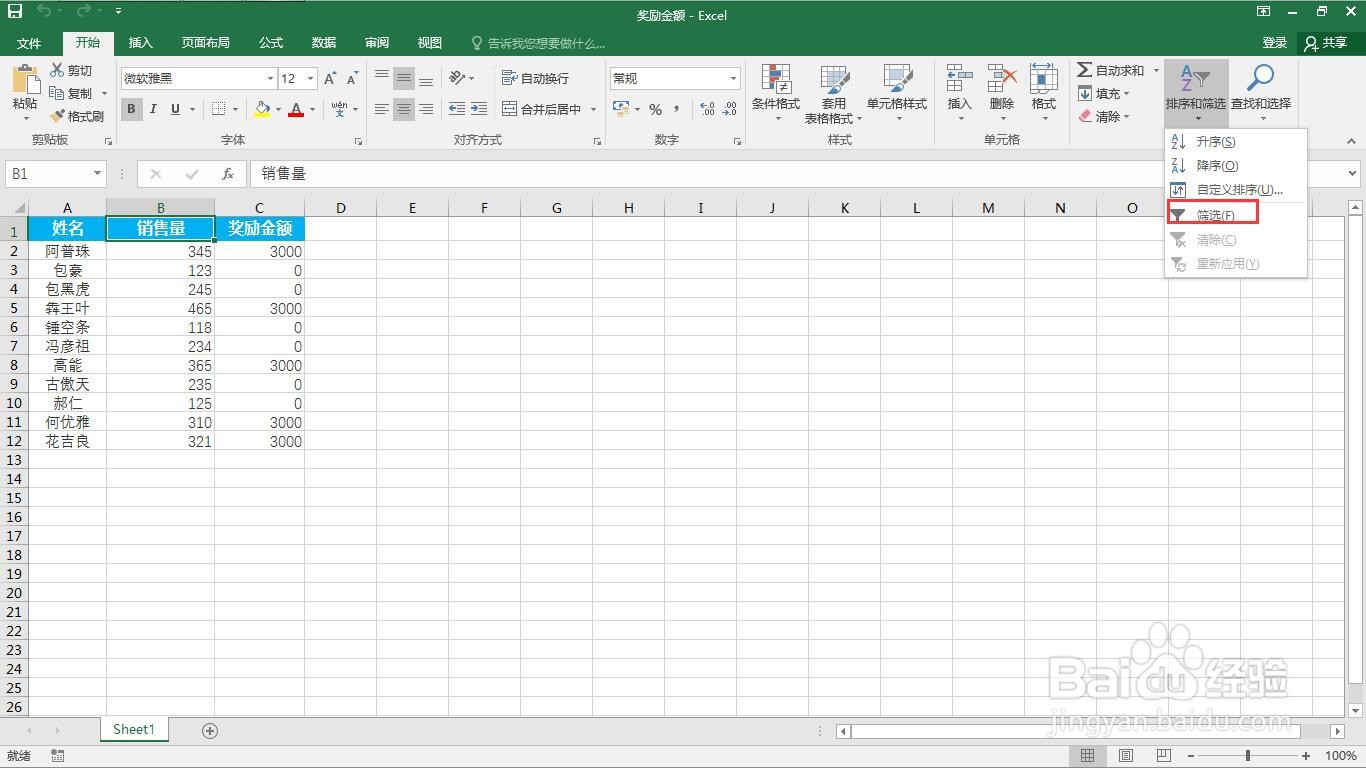The width and height of the screenshot is (1366, 768).
Task: Decrease decimal places
Action: point(730,109)
